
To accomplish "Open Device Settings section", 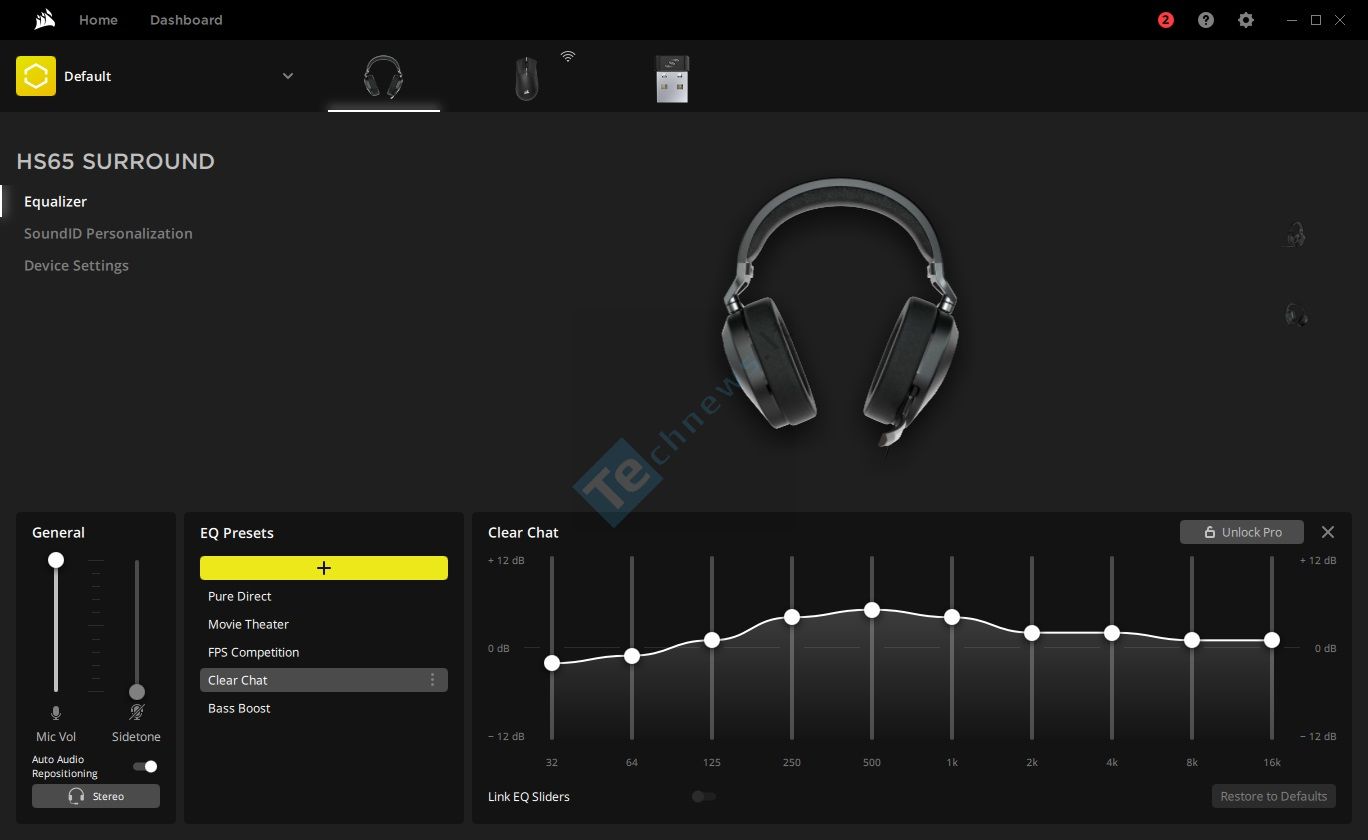I will (x=76, y=265).
